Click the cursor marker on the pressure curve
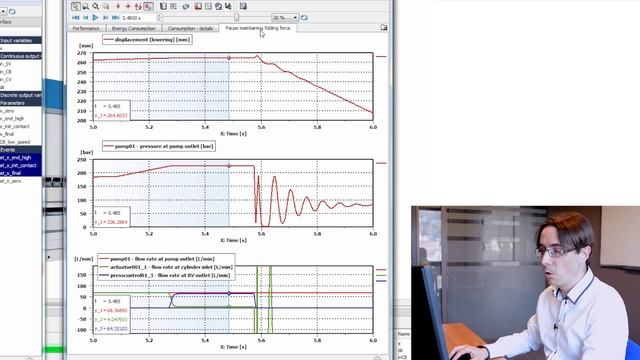This screenshot has height=360, width=640. pyautogui.click(x=229, y=166)
